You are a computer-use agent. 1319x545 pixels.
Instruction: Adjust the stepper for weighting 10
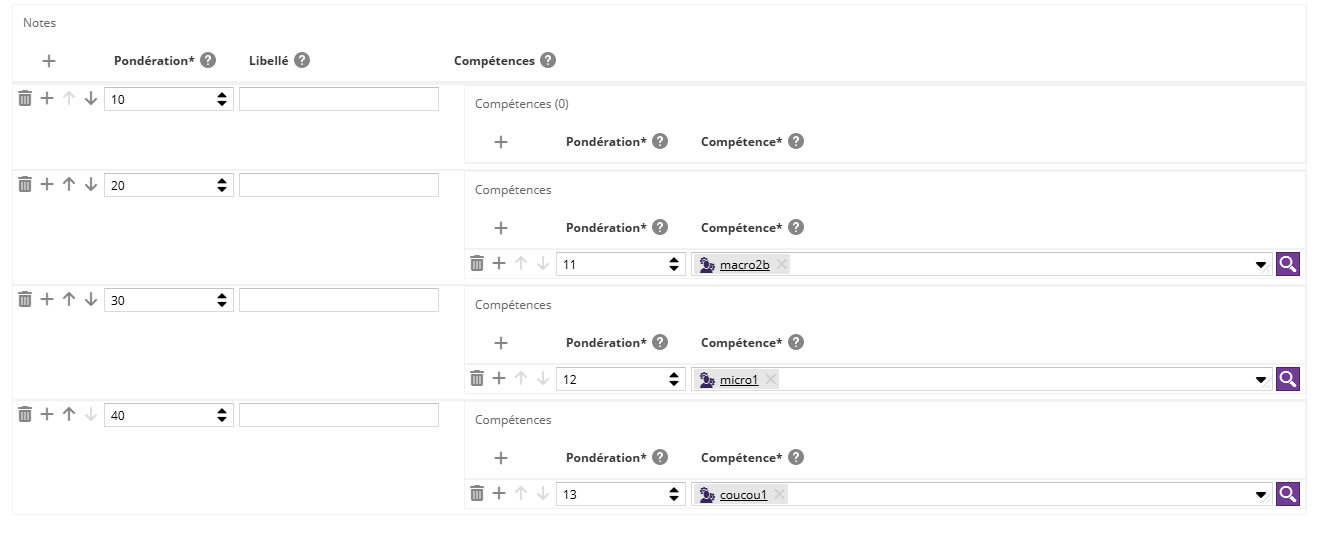tap(222, 100)
